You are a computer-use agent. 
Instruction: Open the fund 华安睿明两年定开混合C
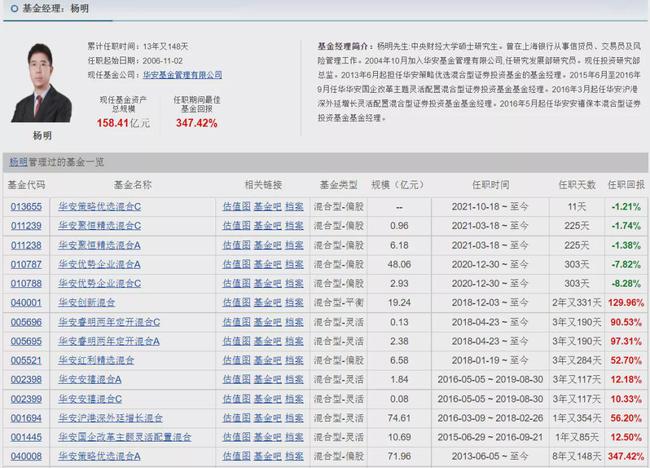pos(109,322)
